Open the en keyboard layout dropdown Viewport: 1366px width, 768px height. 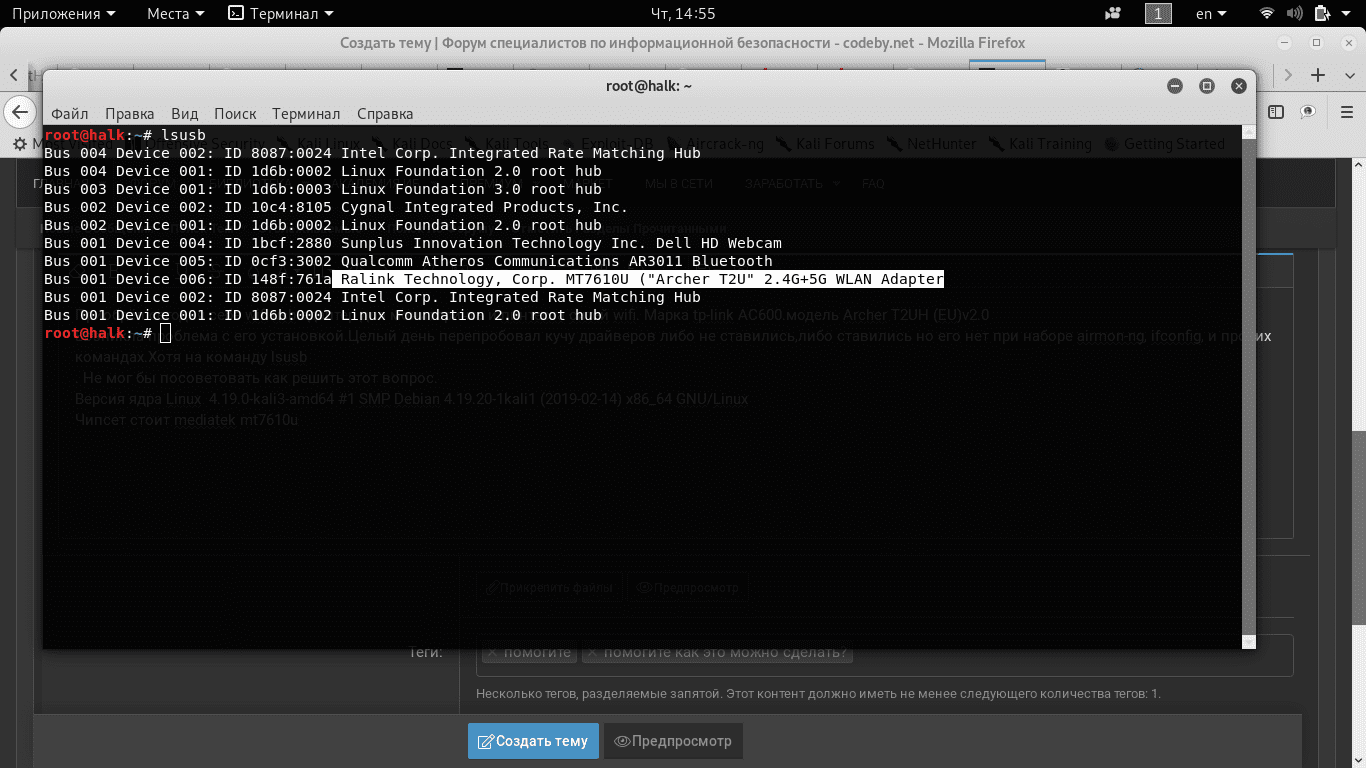[1213, 13]
